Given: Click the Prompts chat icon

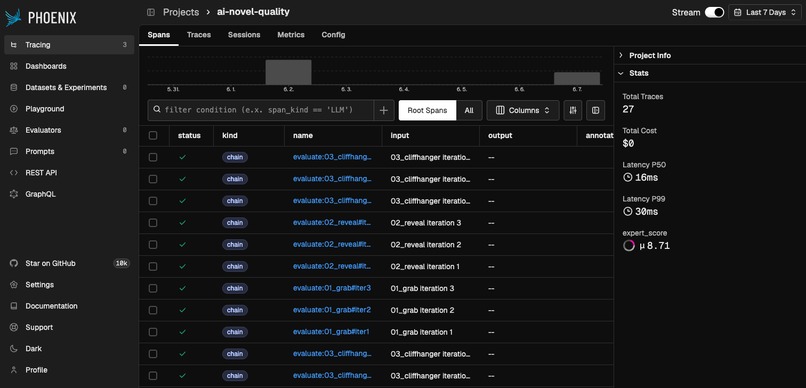Looking at the screenshot, I should pyautogui.click(x=14, y=152).
